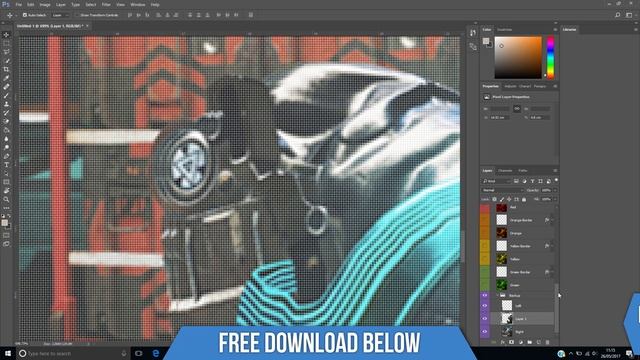Open the layer filter Kind dropdown
Viewport: 640px width, 360px height.
click(497, 181)
